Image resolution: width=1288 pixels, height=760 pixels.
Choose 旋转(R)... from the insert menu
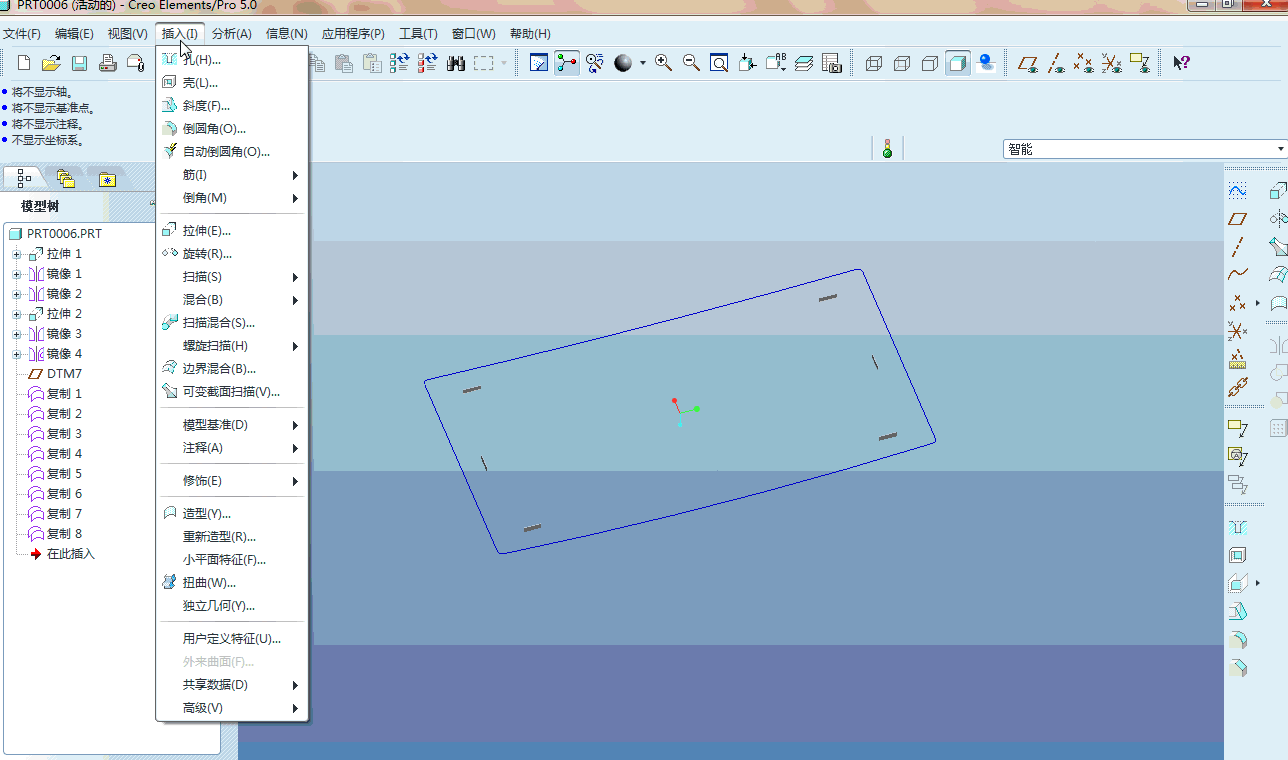[232, 254]
